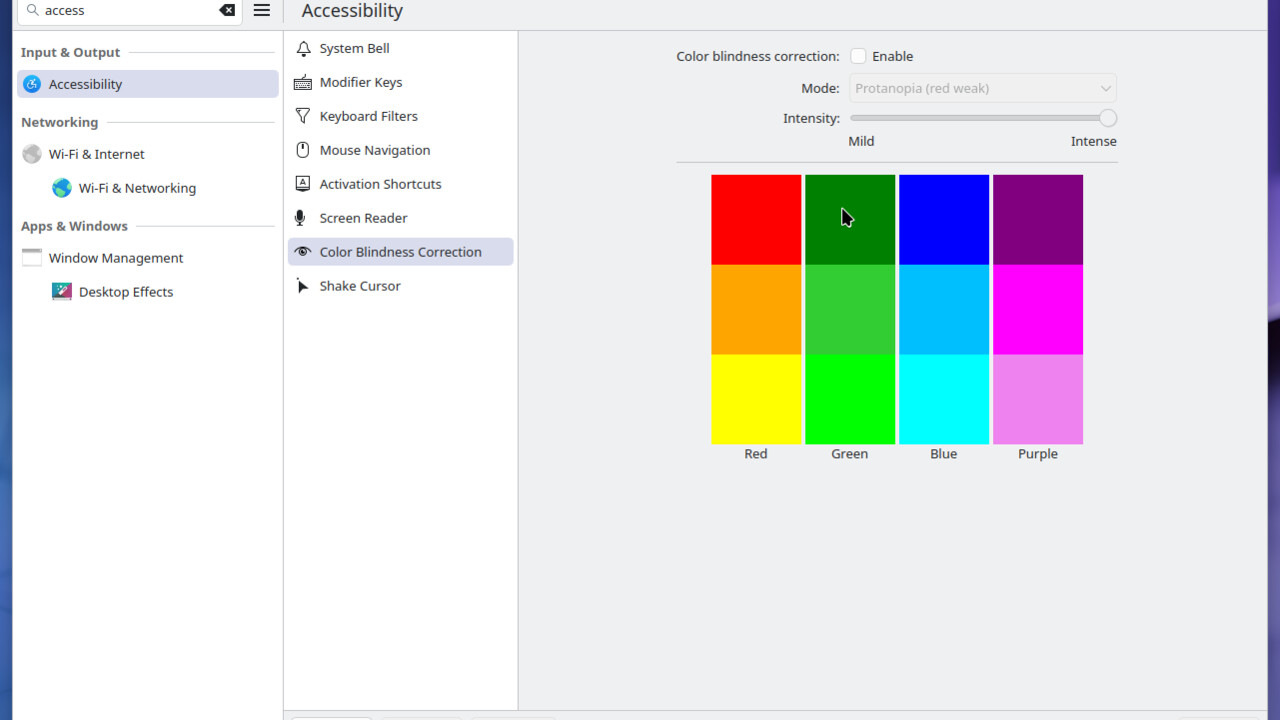Click the pure red swatch

756,220
